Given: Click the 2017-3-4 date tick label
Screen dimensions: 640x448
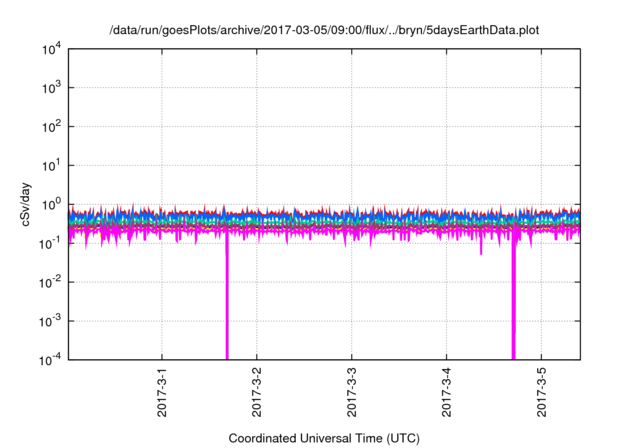Looking at the screenshot, I should coord(446,392).
